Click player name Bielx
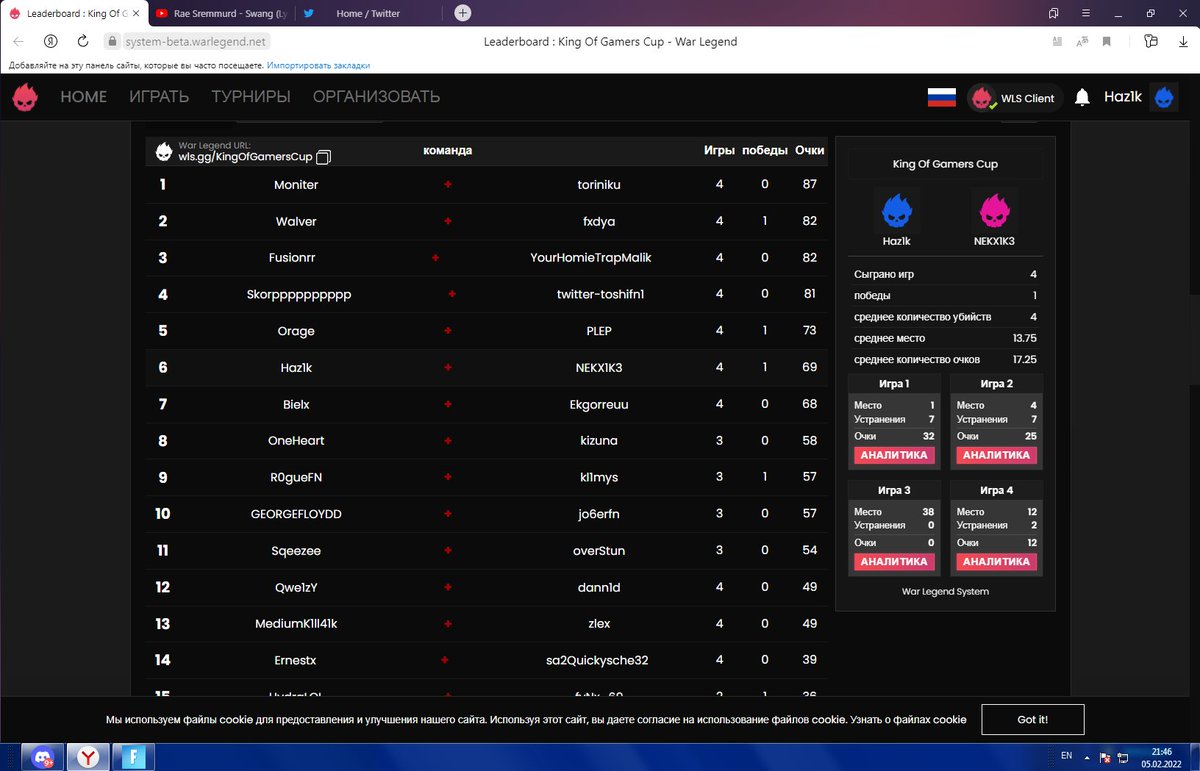The image size is (1200, 771). point(296,404)
